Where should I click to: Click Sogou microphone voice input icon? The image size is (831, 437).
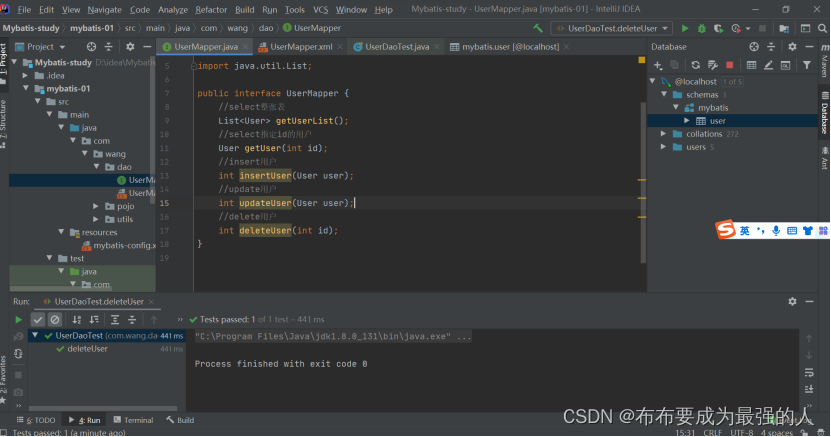776,230
